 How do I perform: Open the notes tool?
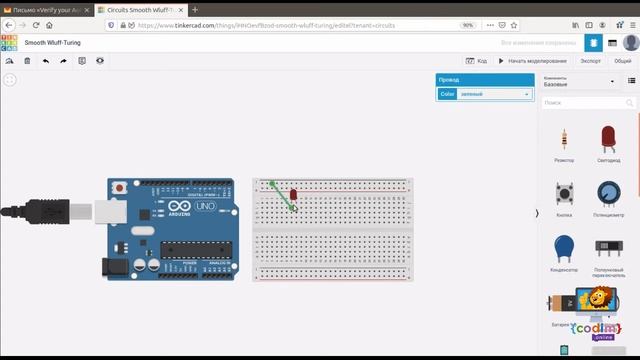(82, 61)
